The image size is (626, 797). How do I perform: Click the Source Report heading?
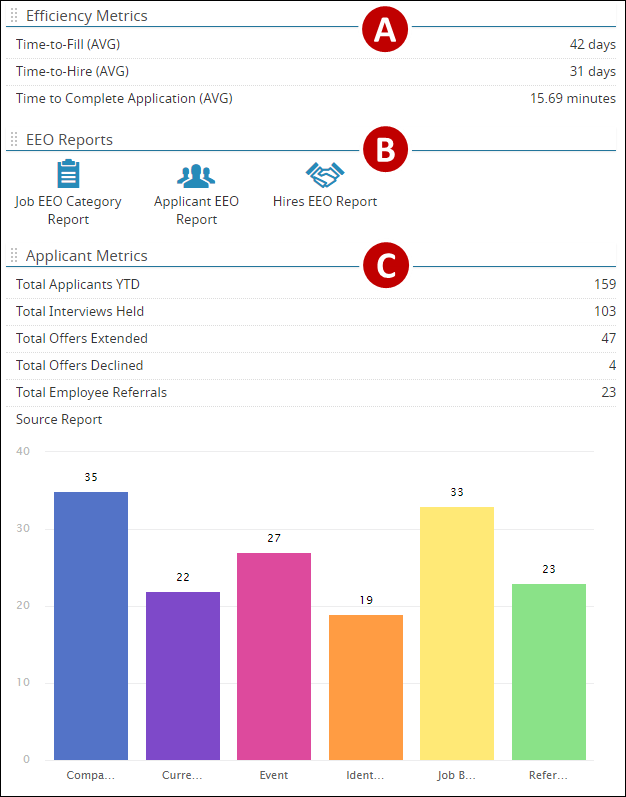(x=59, y=419)
